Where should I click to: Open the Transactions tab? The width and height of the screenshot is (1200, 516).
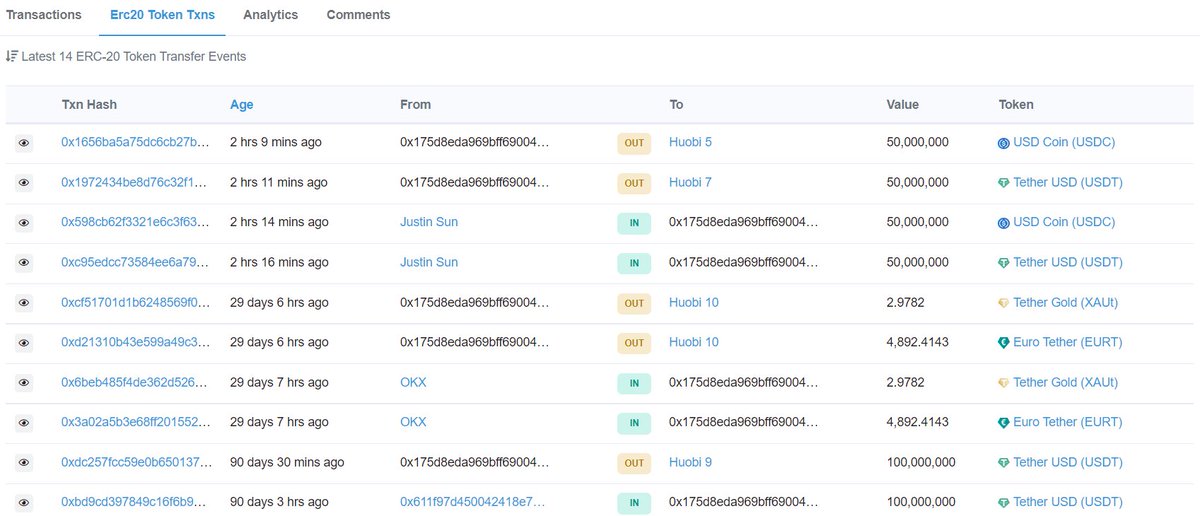[44, 15]
